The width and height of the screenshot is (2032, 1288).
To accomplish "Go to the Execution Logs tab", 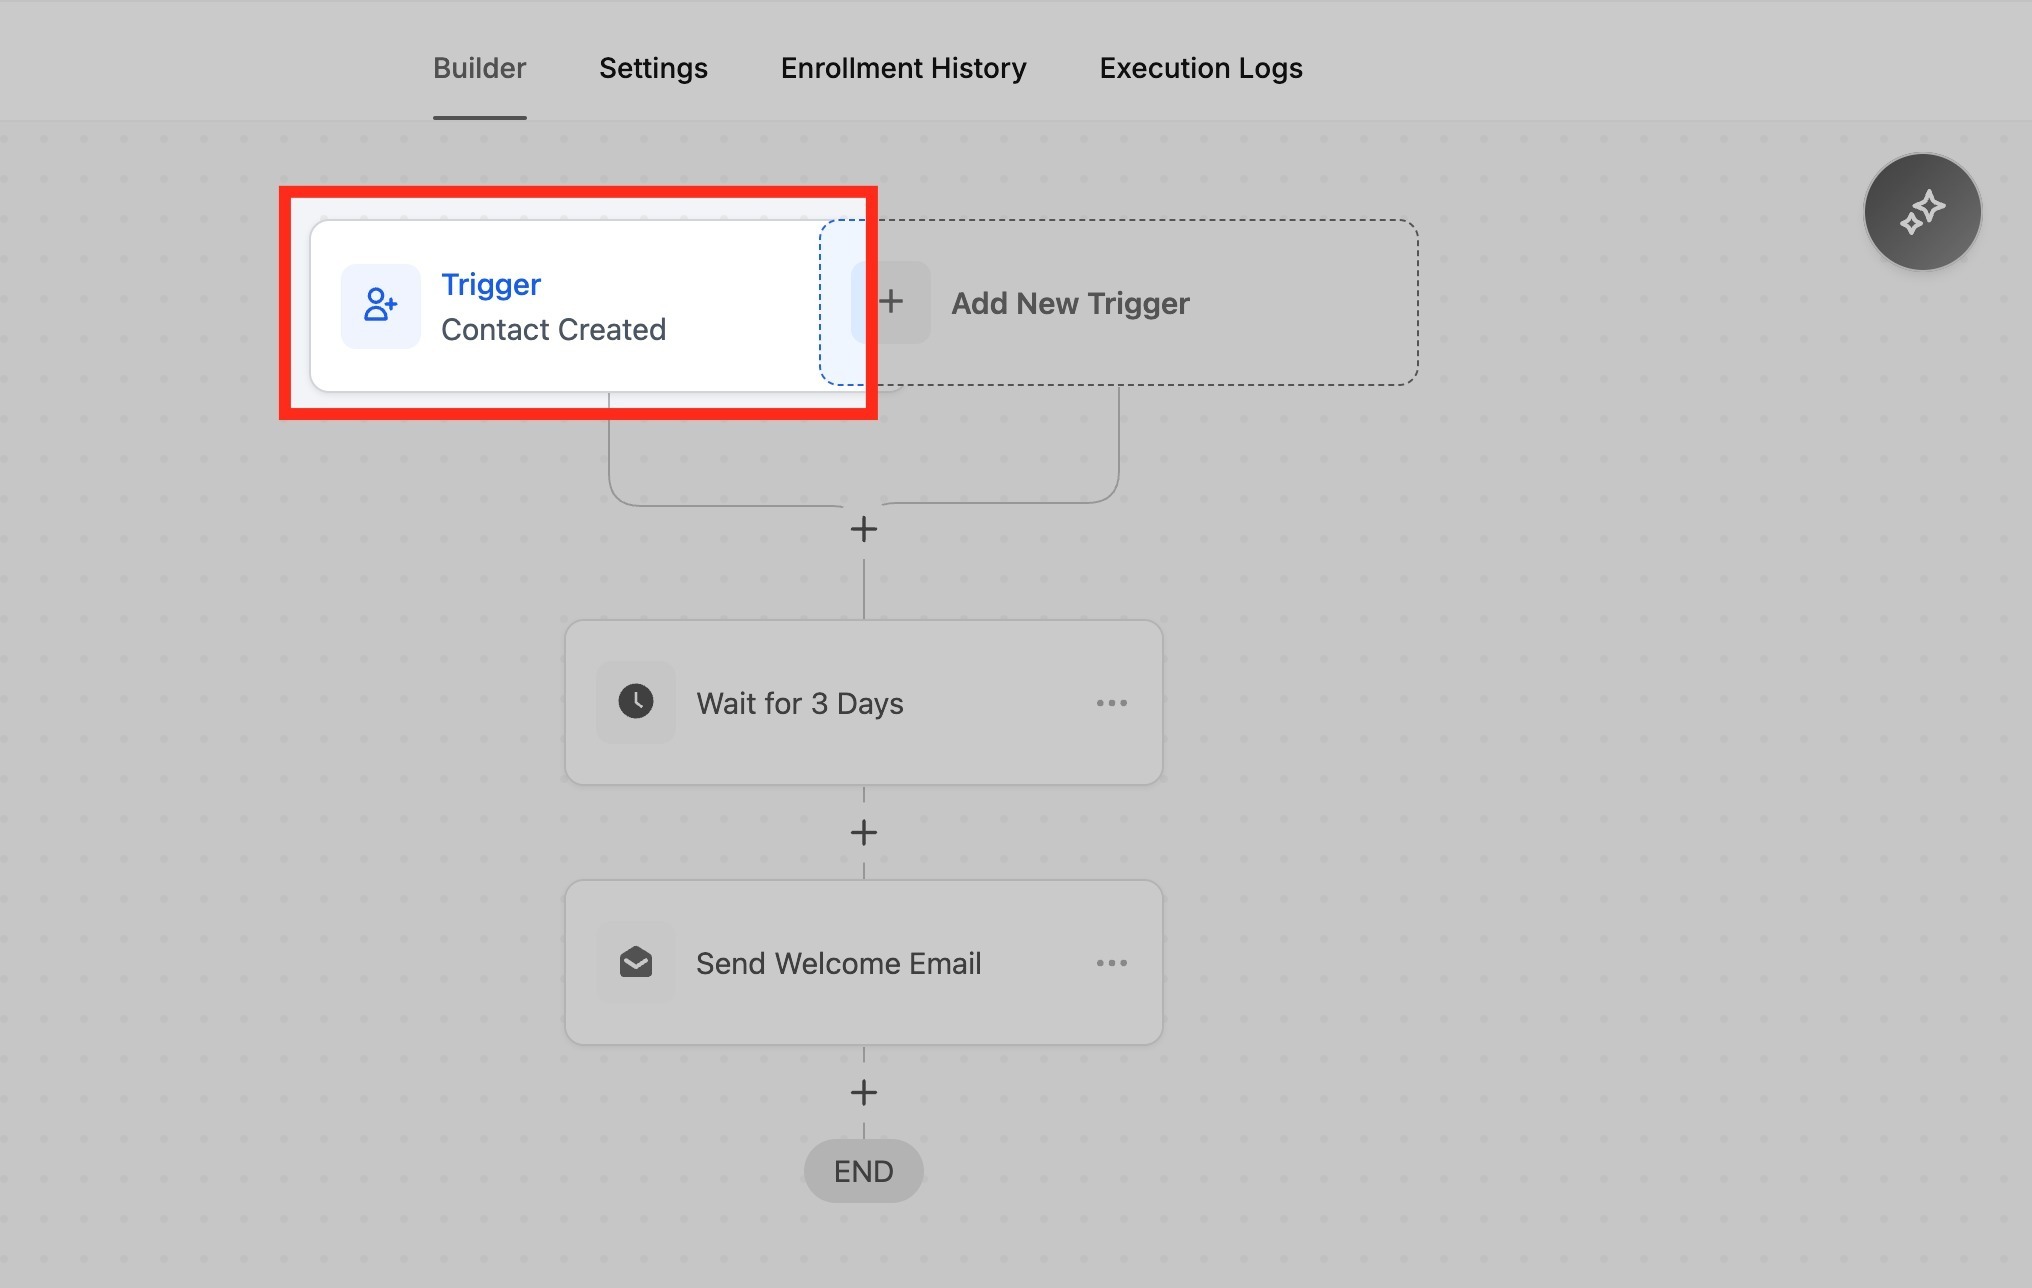I will coord(1200,68).
